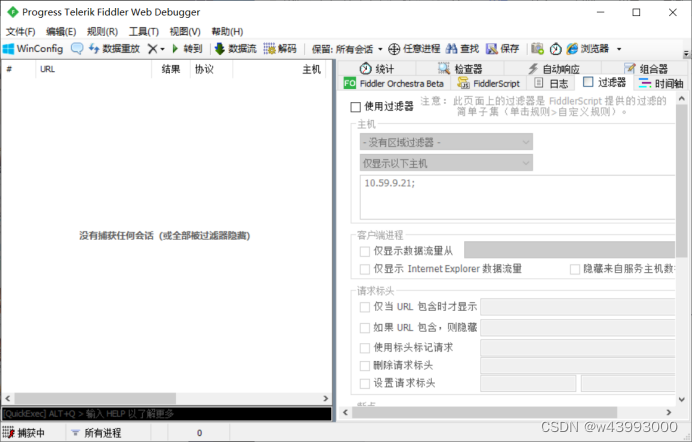This screenshot has width=693, height=442.
Task: Click filters panel vertical scrollbar down arrow
Action: pyautogui.click(x=682, y=400)
